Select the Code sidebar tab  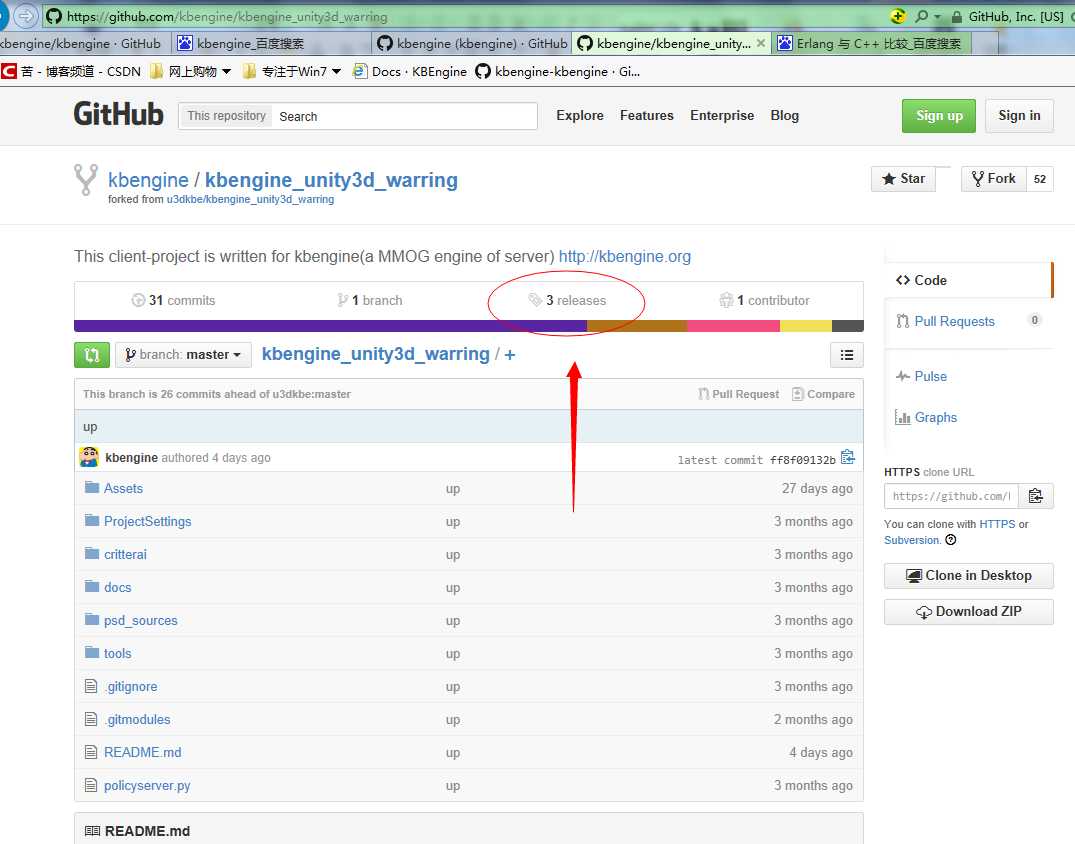pos(968,280)
